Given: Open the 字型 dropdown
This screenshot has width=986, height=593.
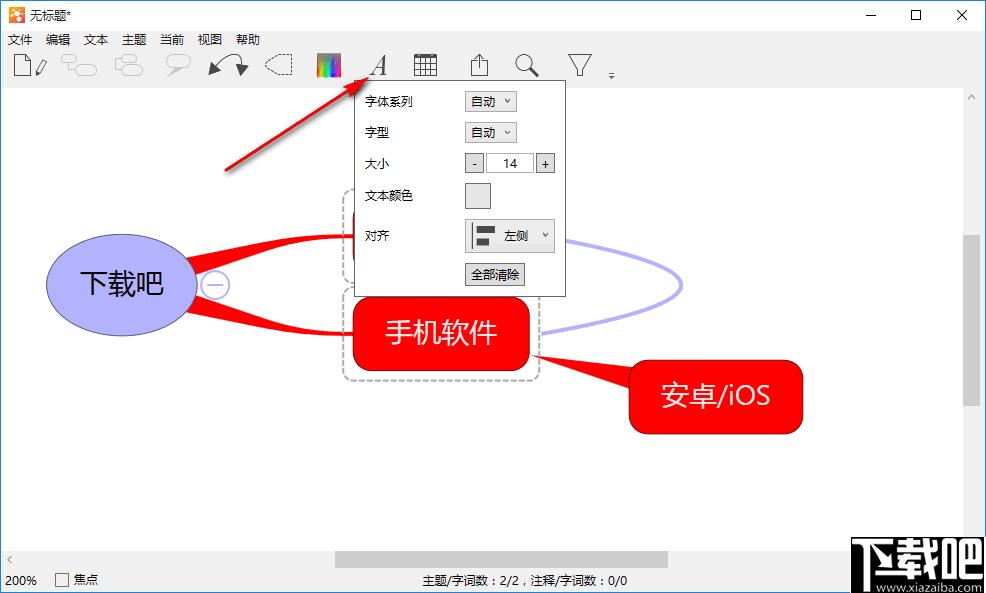Looking at the screenshot, I should 490,133.
